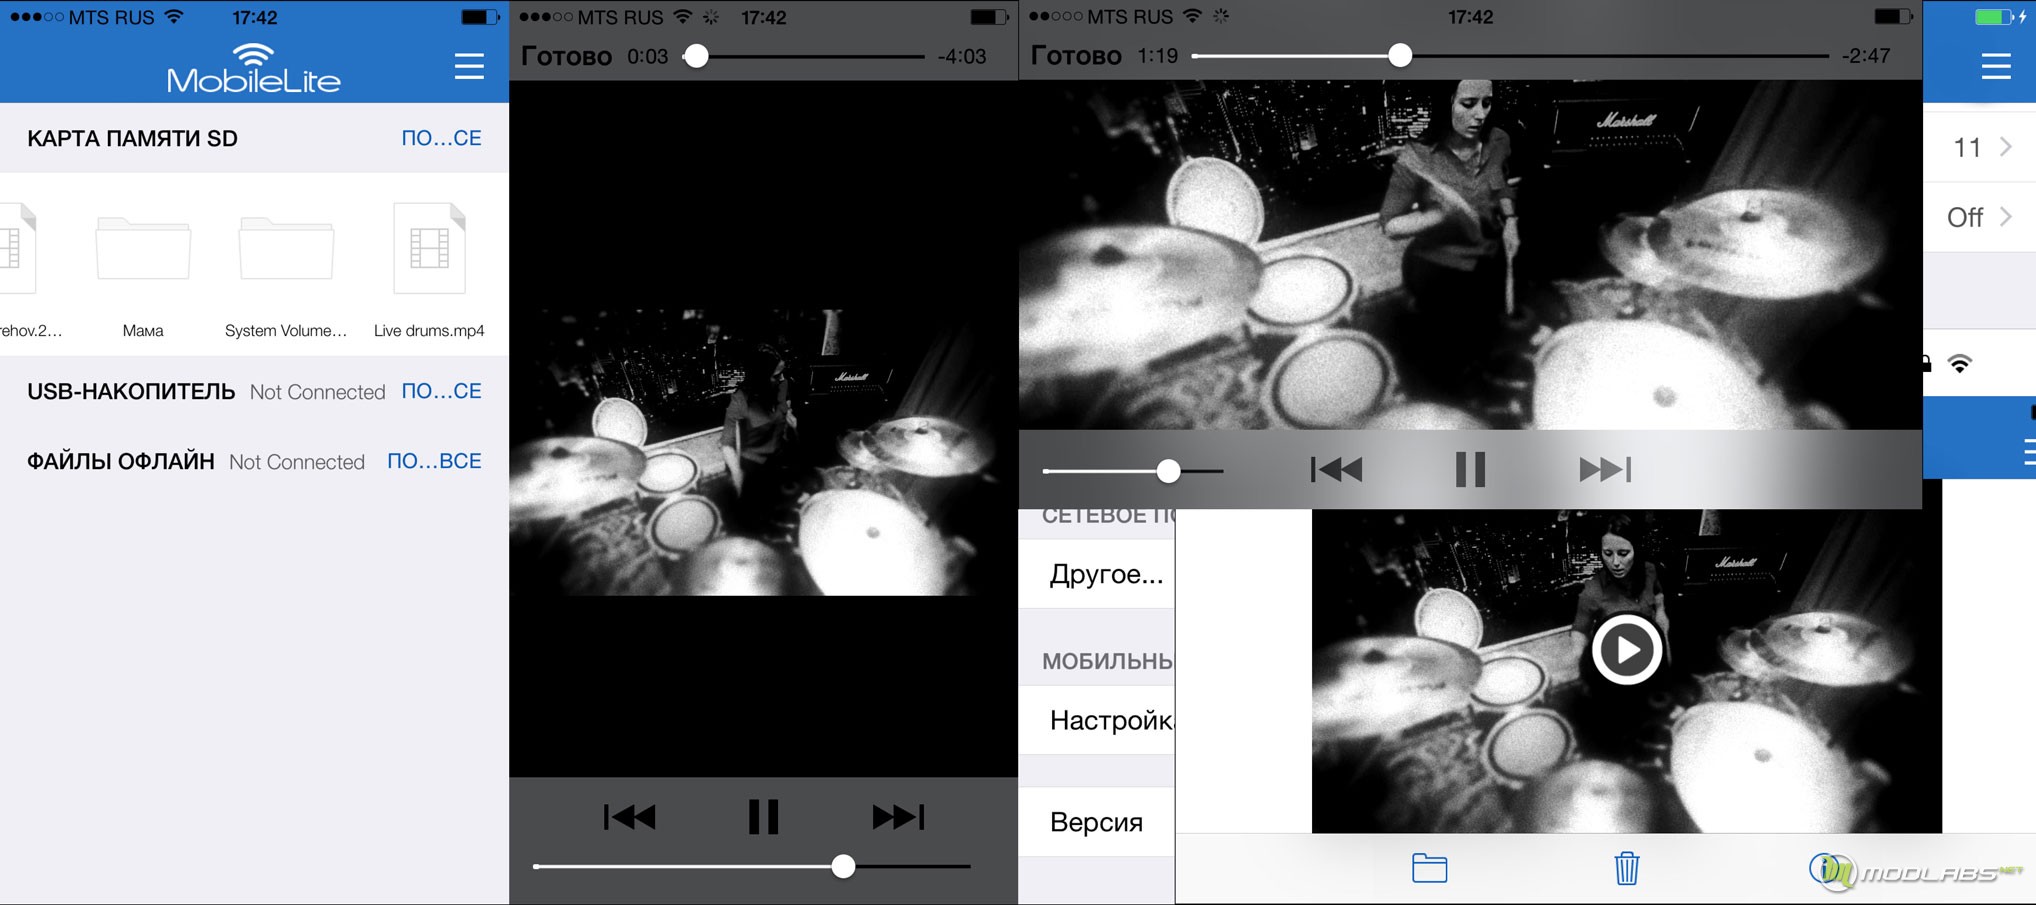Show all offline files link
This screenshot has height=905, width=2036.
coord(434,461)
